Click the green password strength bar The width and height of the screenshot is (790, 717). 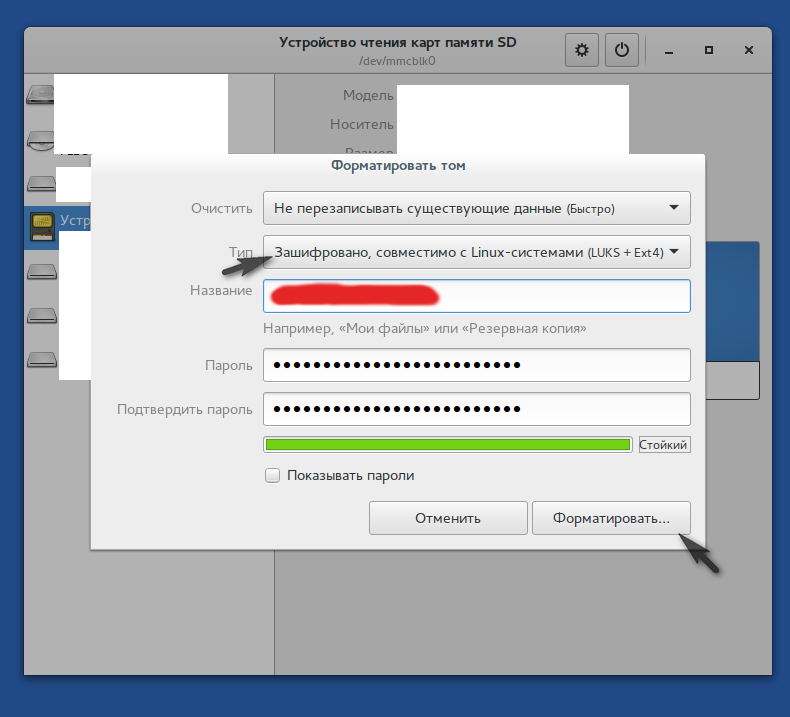448,444
